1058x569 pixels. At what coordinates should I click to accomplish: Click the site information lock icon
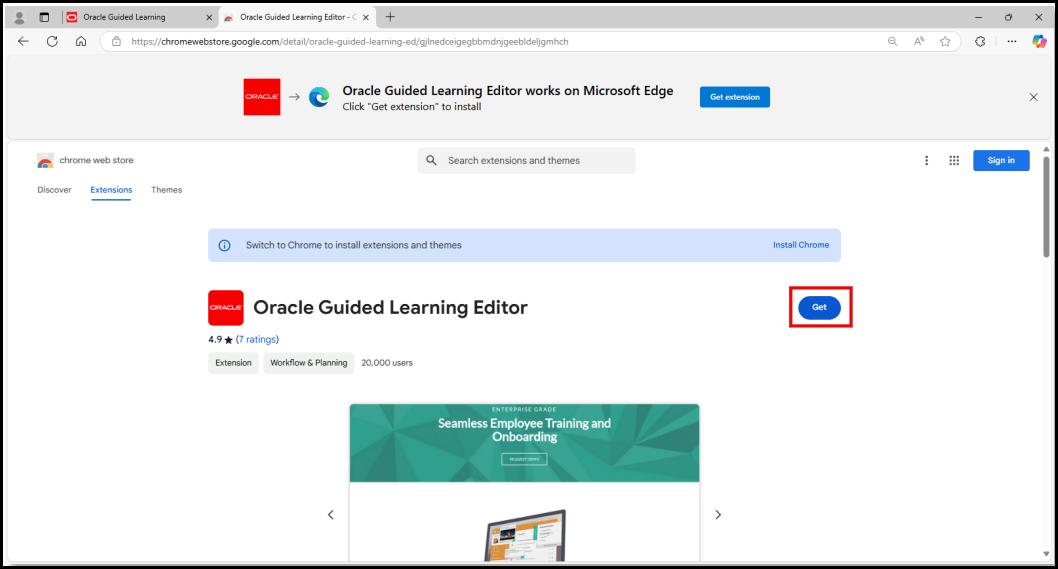(116, 41)
